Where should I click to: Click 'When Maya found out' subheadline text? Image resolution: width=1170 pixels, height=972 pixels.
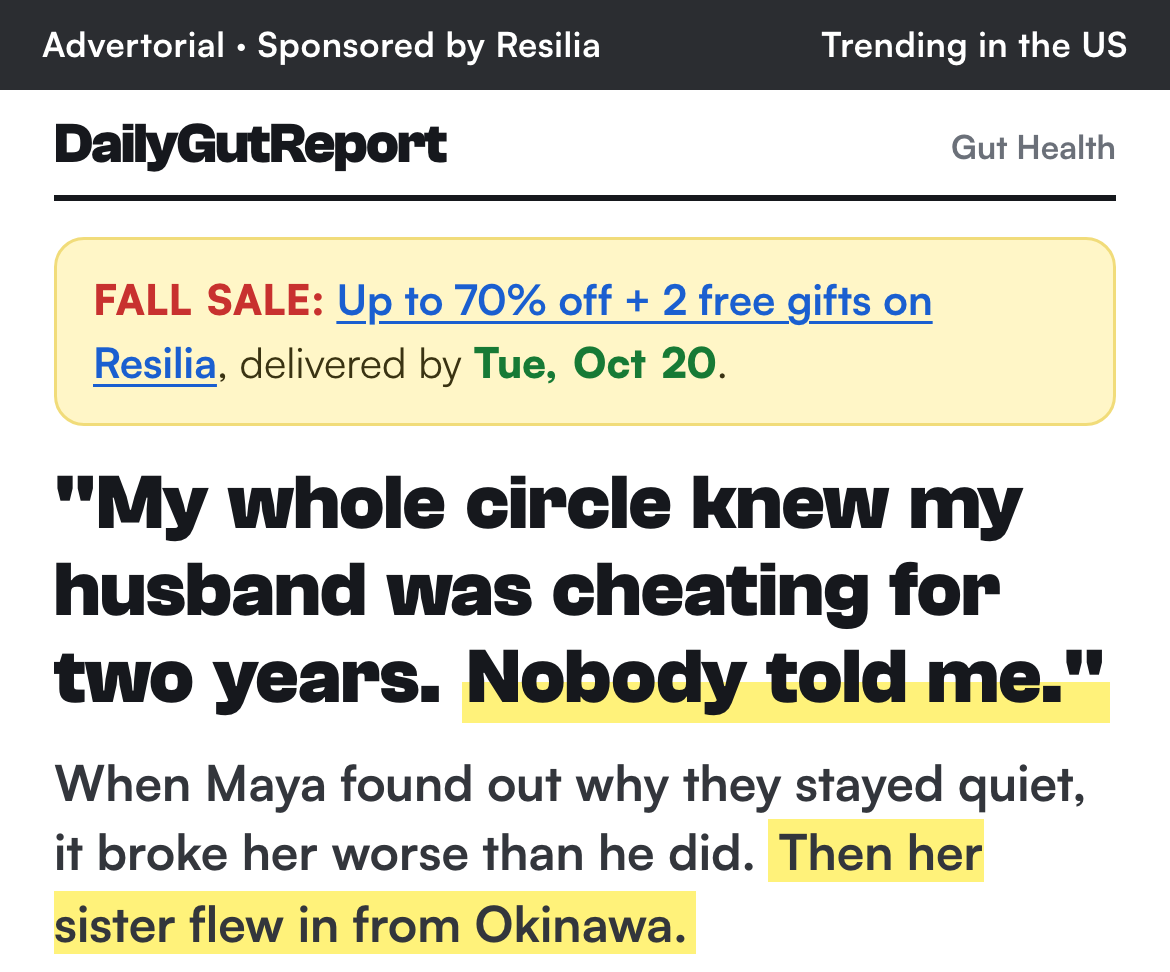point(308,786)
